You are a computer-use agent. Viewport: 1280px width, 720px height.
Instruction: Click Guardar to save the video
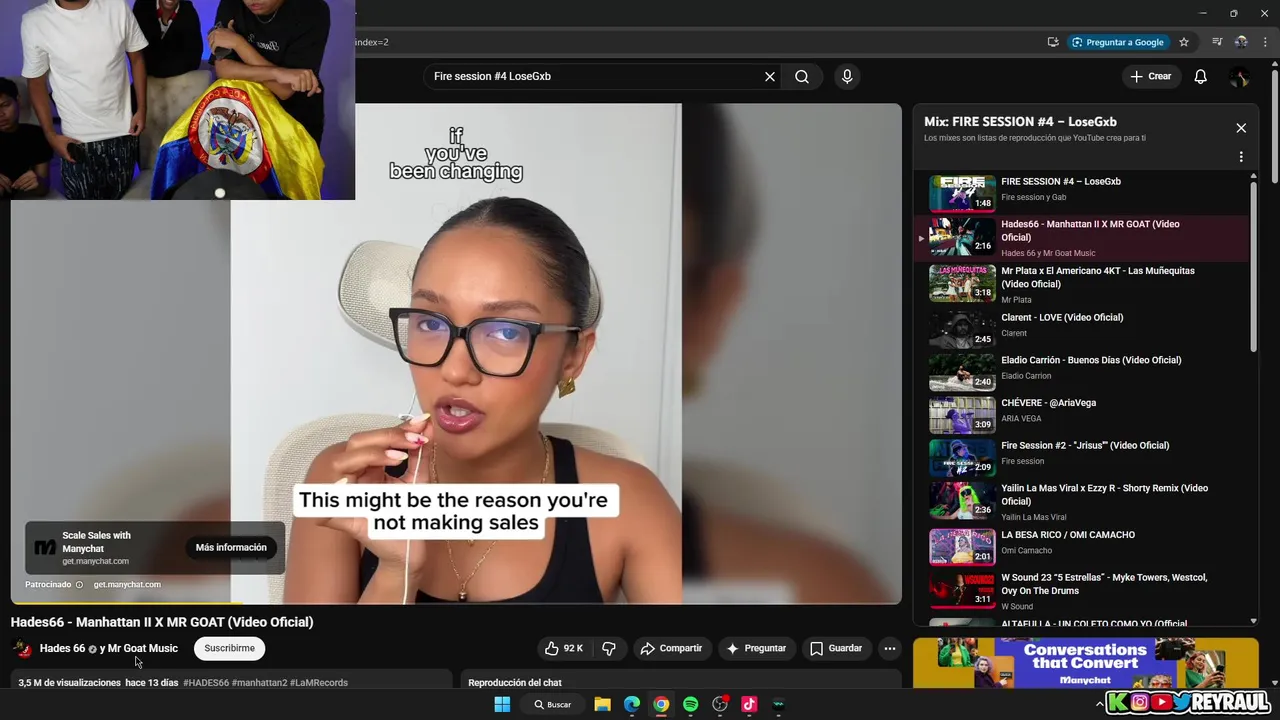835,648
